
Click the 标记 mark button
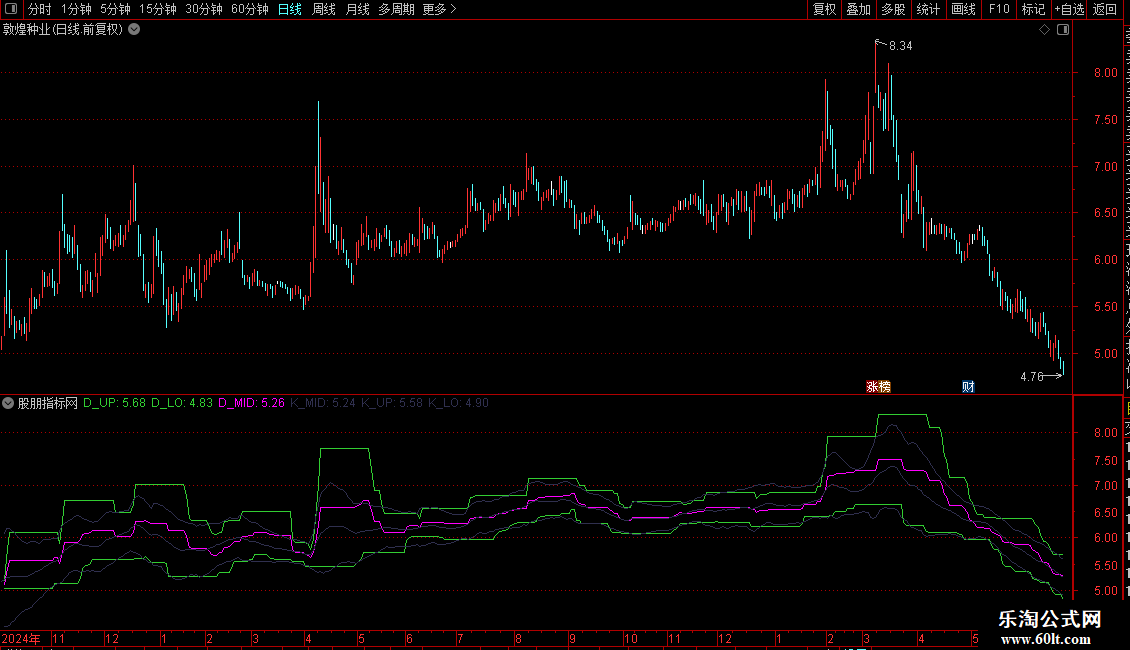[1033, 9]
